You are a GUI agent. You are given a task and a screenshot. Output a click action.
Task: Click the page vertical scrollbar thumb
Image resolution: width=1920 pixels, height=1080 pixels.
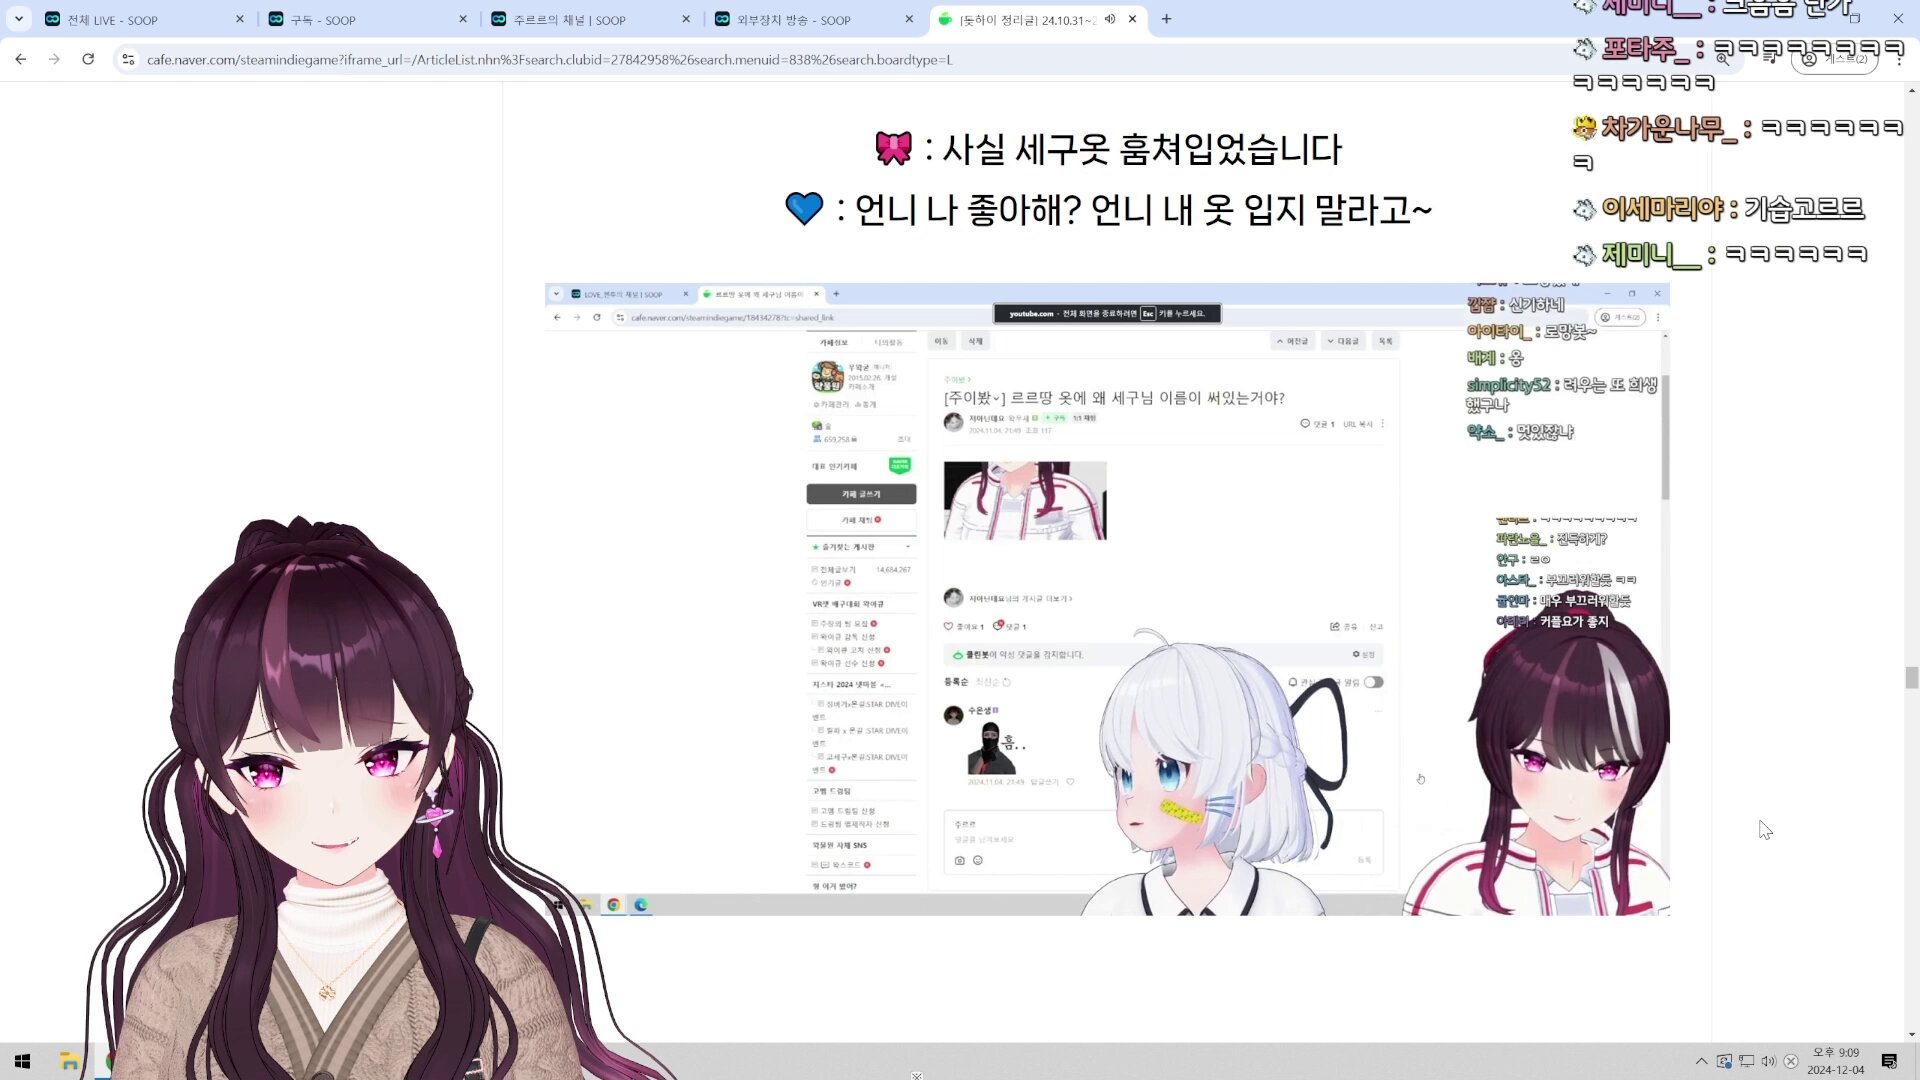point(1911,677)
